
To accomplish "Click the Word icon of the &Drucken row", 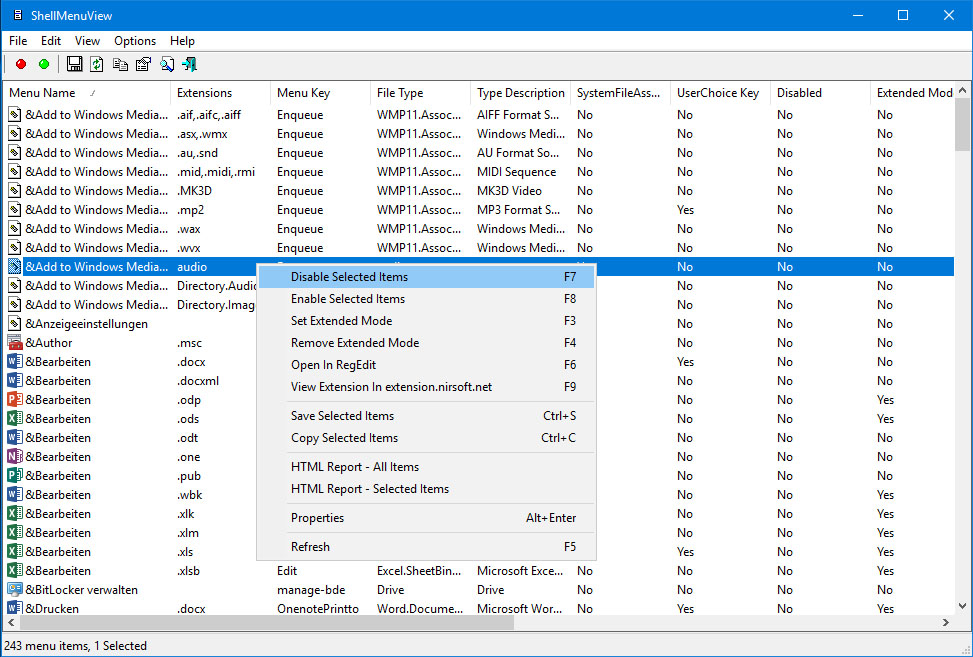I will [x=14, y=608].
